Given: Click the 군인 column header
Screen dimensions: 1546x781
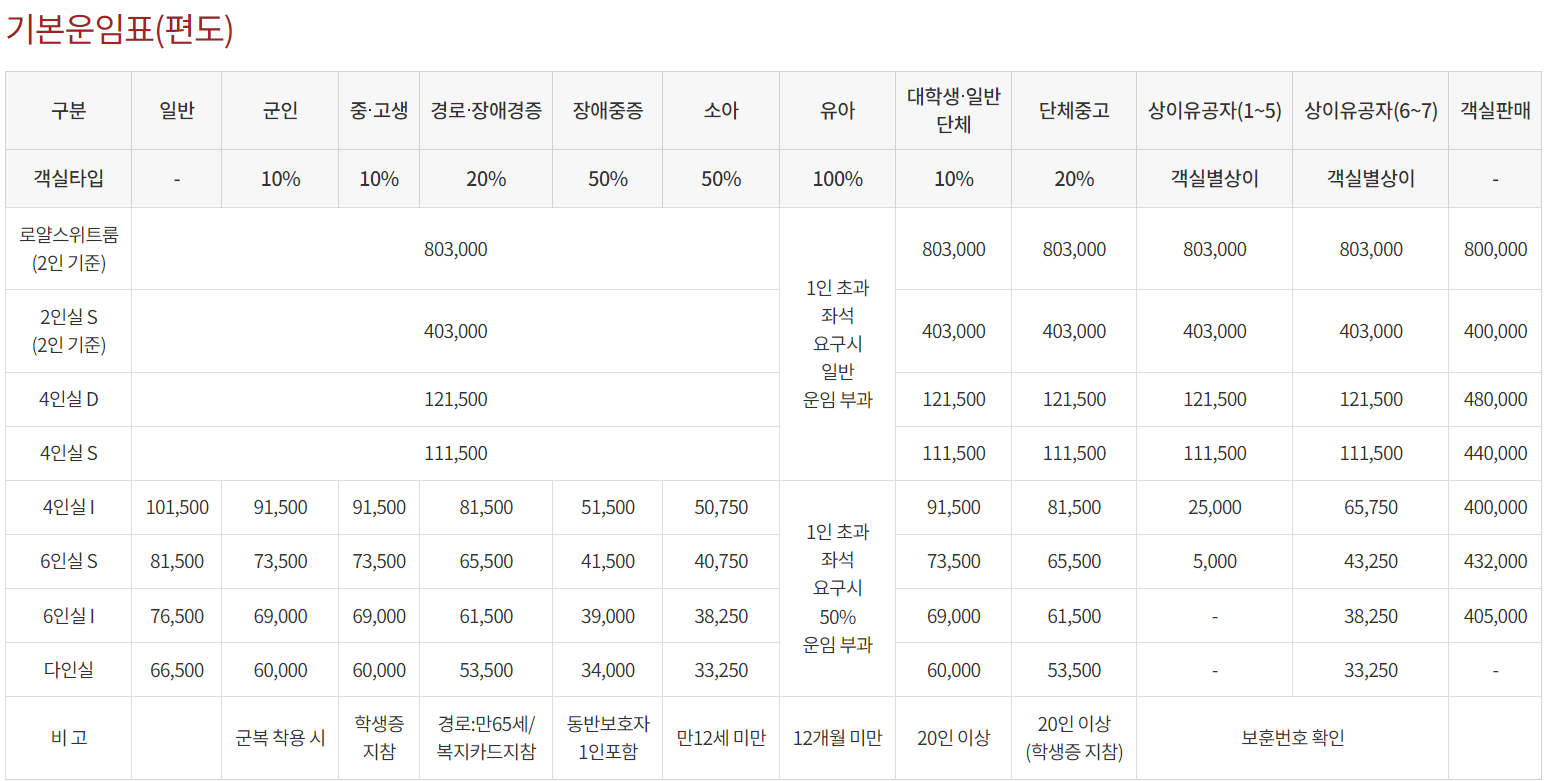Looking at the screenshot, I should pyautogui.click(x=280, y=111).
